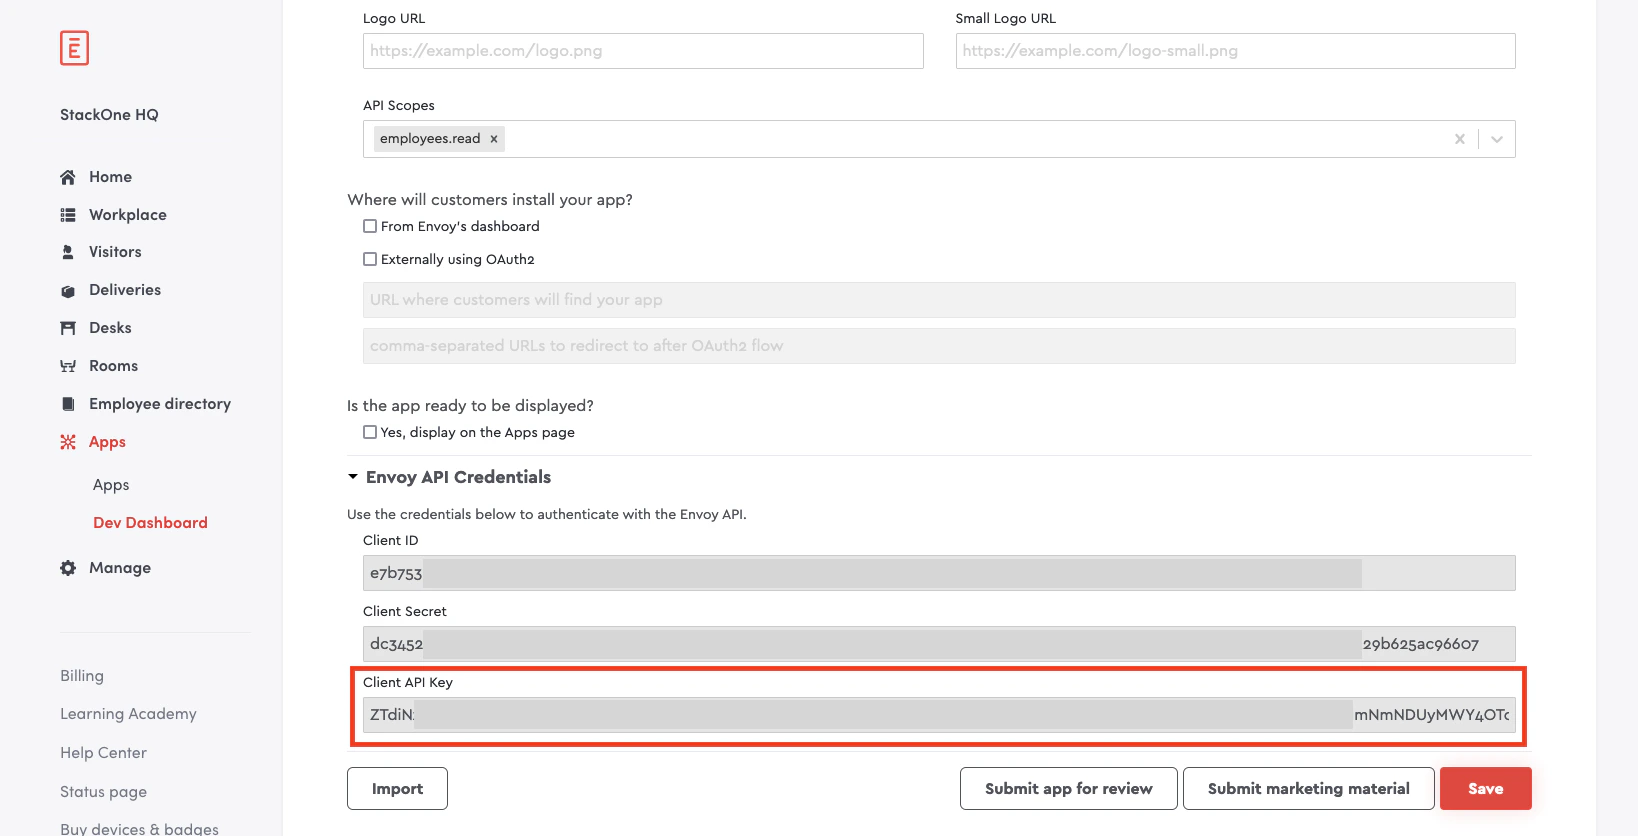Click the Apps red icon
The image size is (1638, 836).
coord(68,442)
